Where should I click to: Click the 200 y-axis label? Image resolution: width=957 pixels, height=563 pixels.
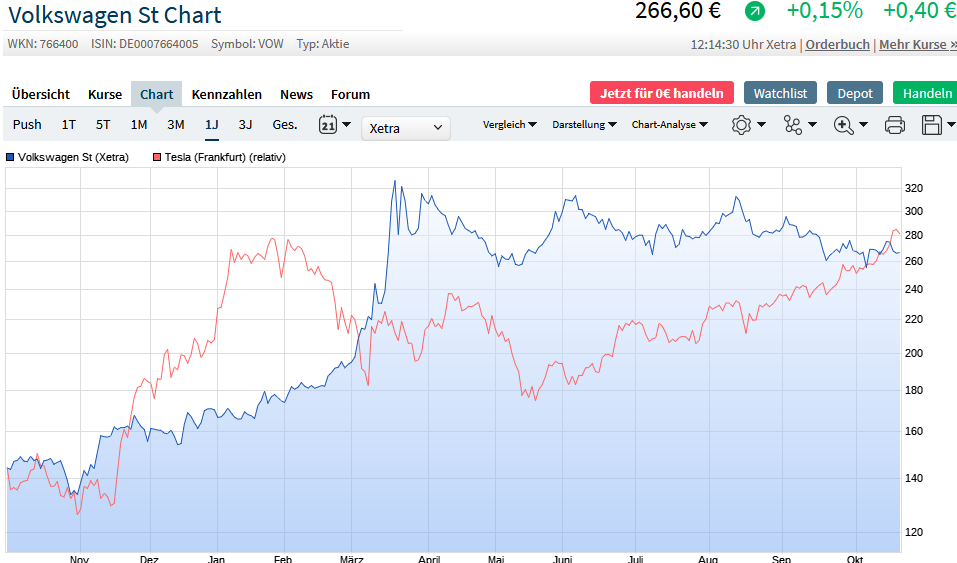click(914, 353)
